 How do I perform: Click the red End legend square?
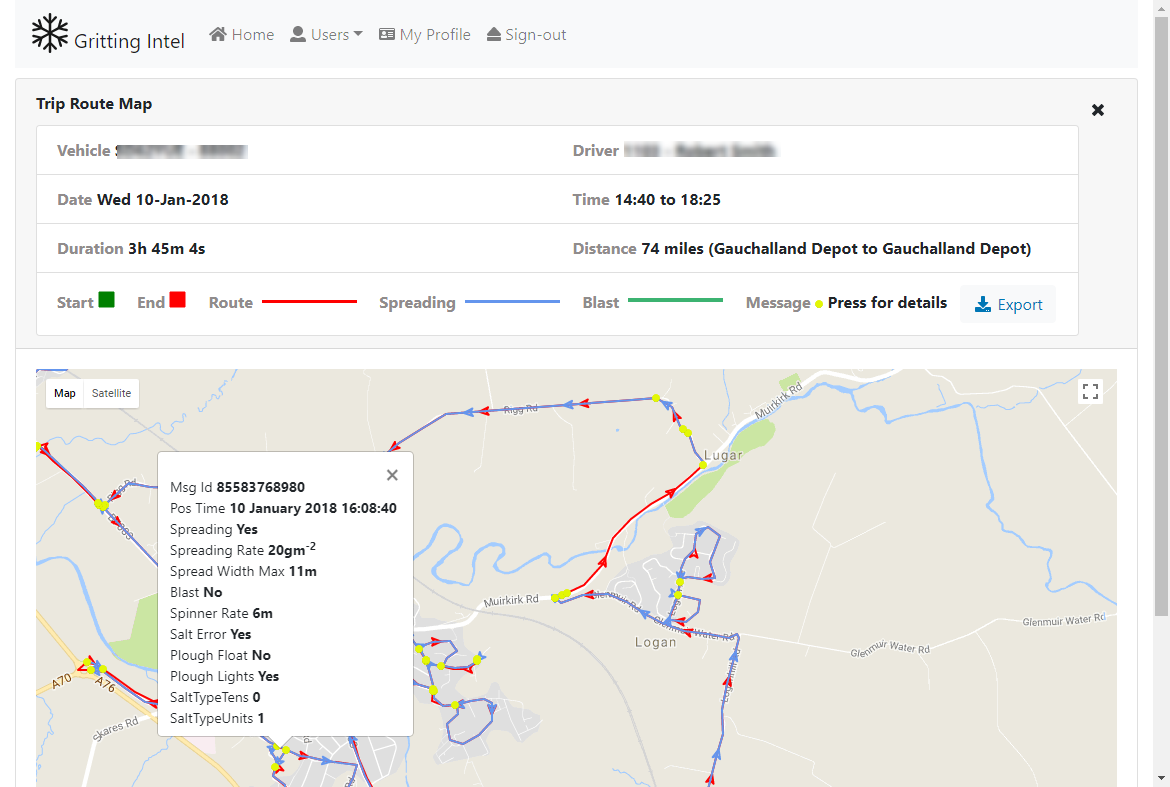pyautogui.click(x=177, y=300)
